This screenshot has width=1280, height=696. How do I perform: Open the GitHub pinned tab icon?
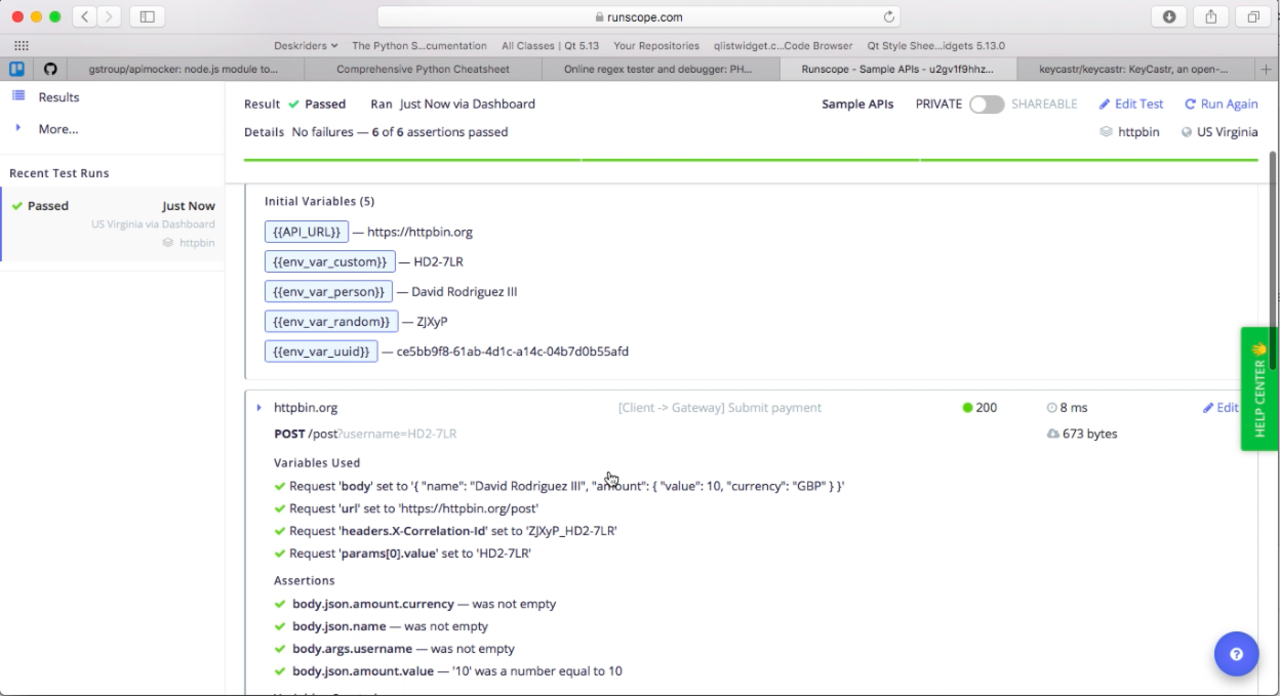click(50, 69)
